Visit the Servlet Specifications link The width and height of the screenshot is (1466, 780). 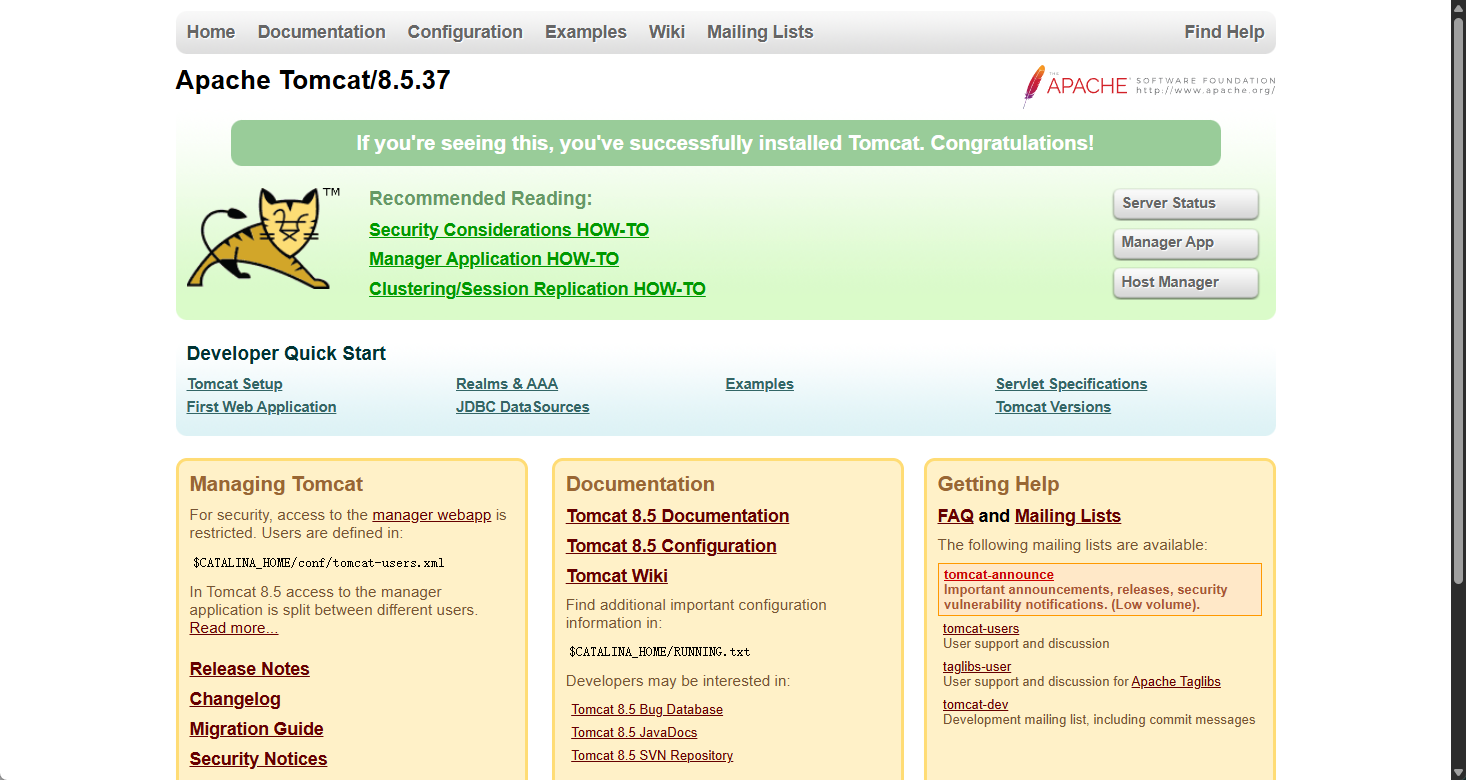(x=1071, y=384)
